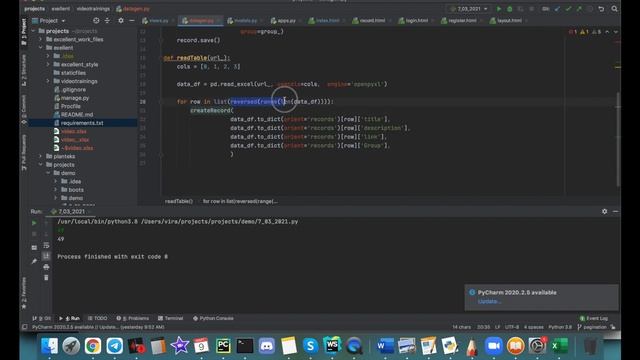Switch to the apps.py editor tab
Screen dimensions: 640x360
286,20
